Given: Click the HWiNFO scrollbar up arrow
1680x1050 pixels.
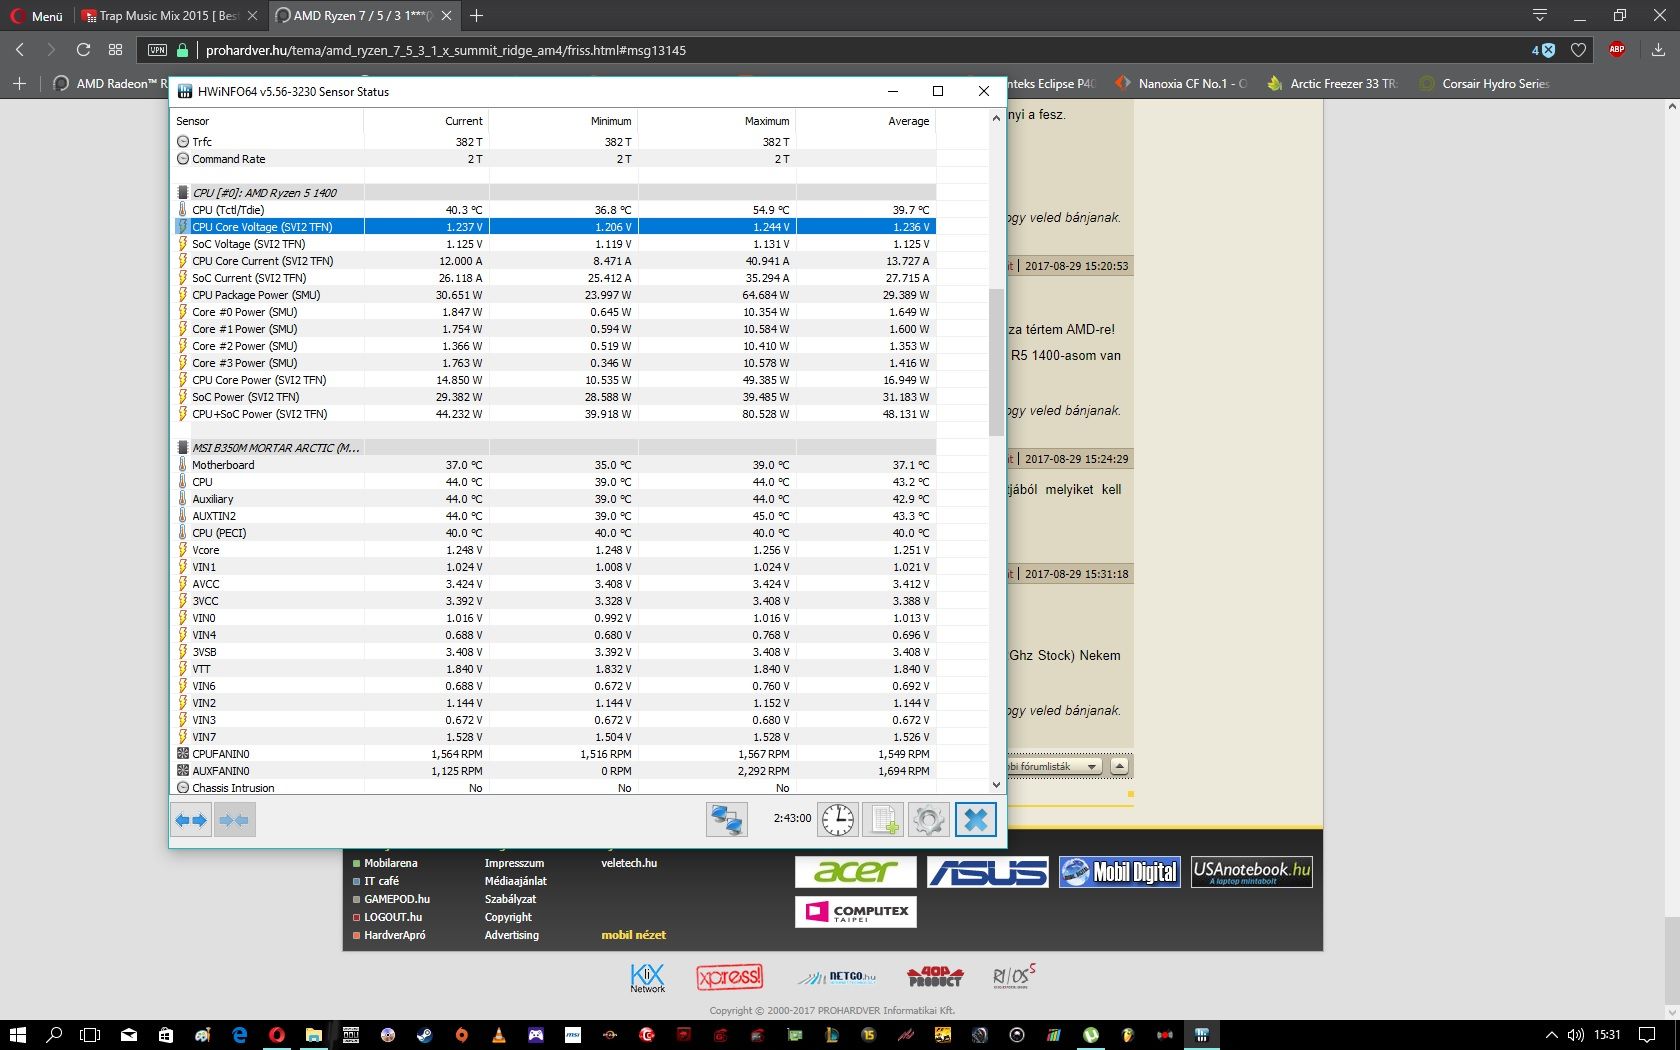Looking at the screenshot, I should pyautogui.click(x=996, y=118).
